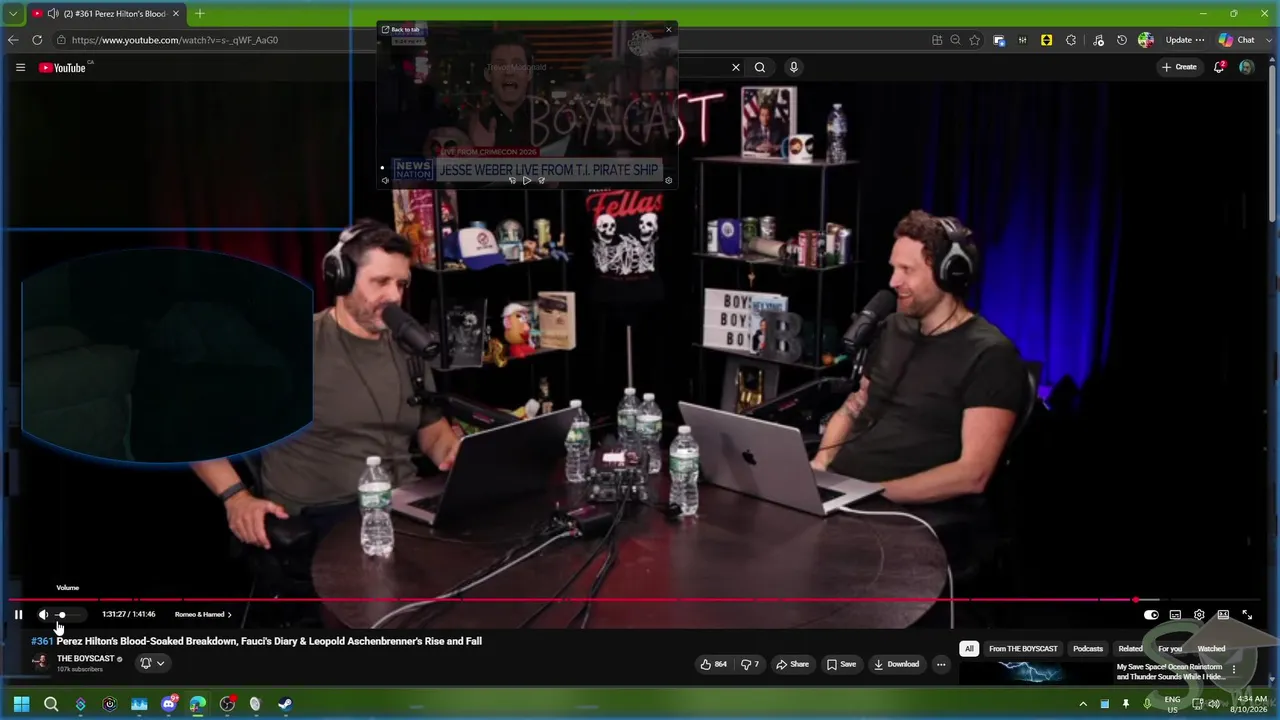Image resolution: width=1280 pixels, height=720 pixels.
Task: Adjust the video volume slider
Action: pyautogui.click(x=69, y=615)
